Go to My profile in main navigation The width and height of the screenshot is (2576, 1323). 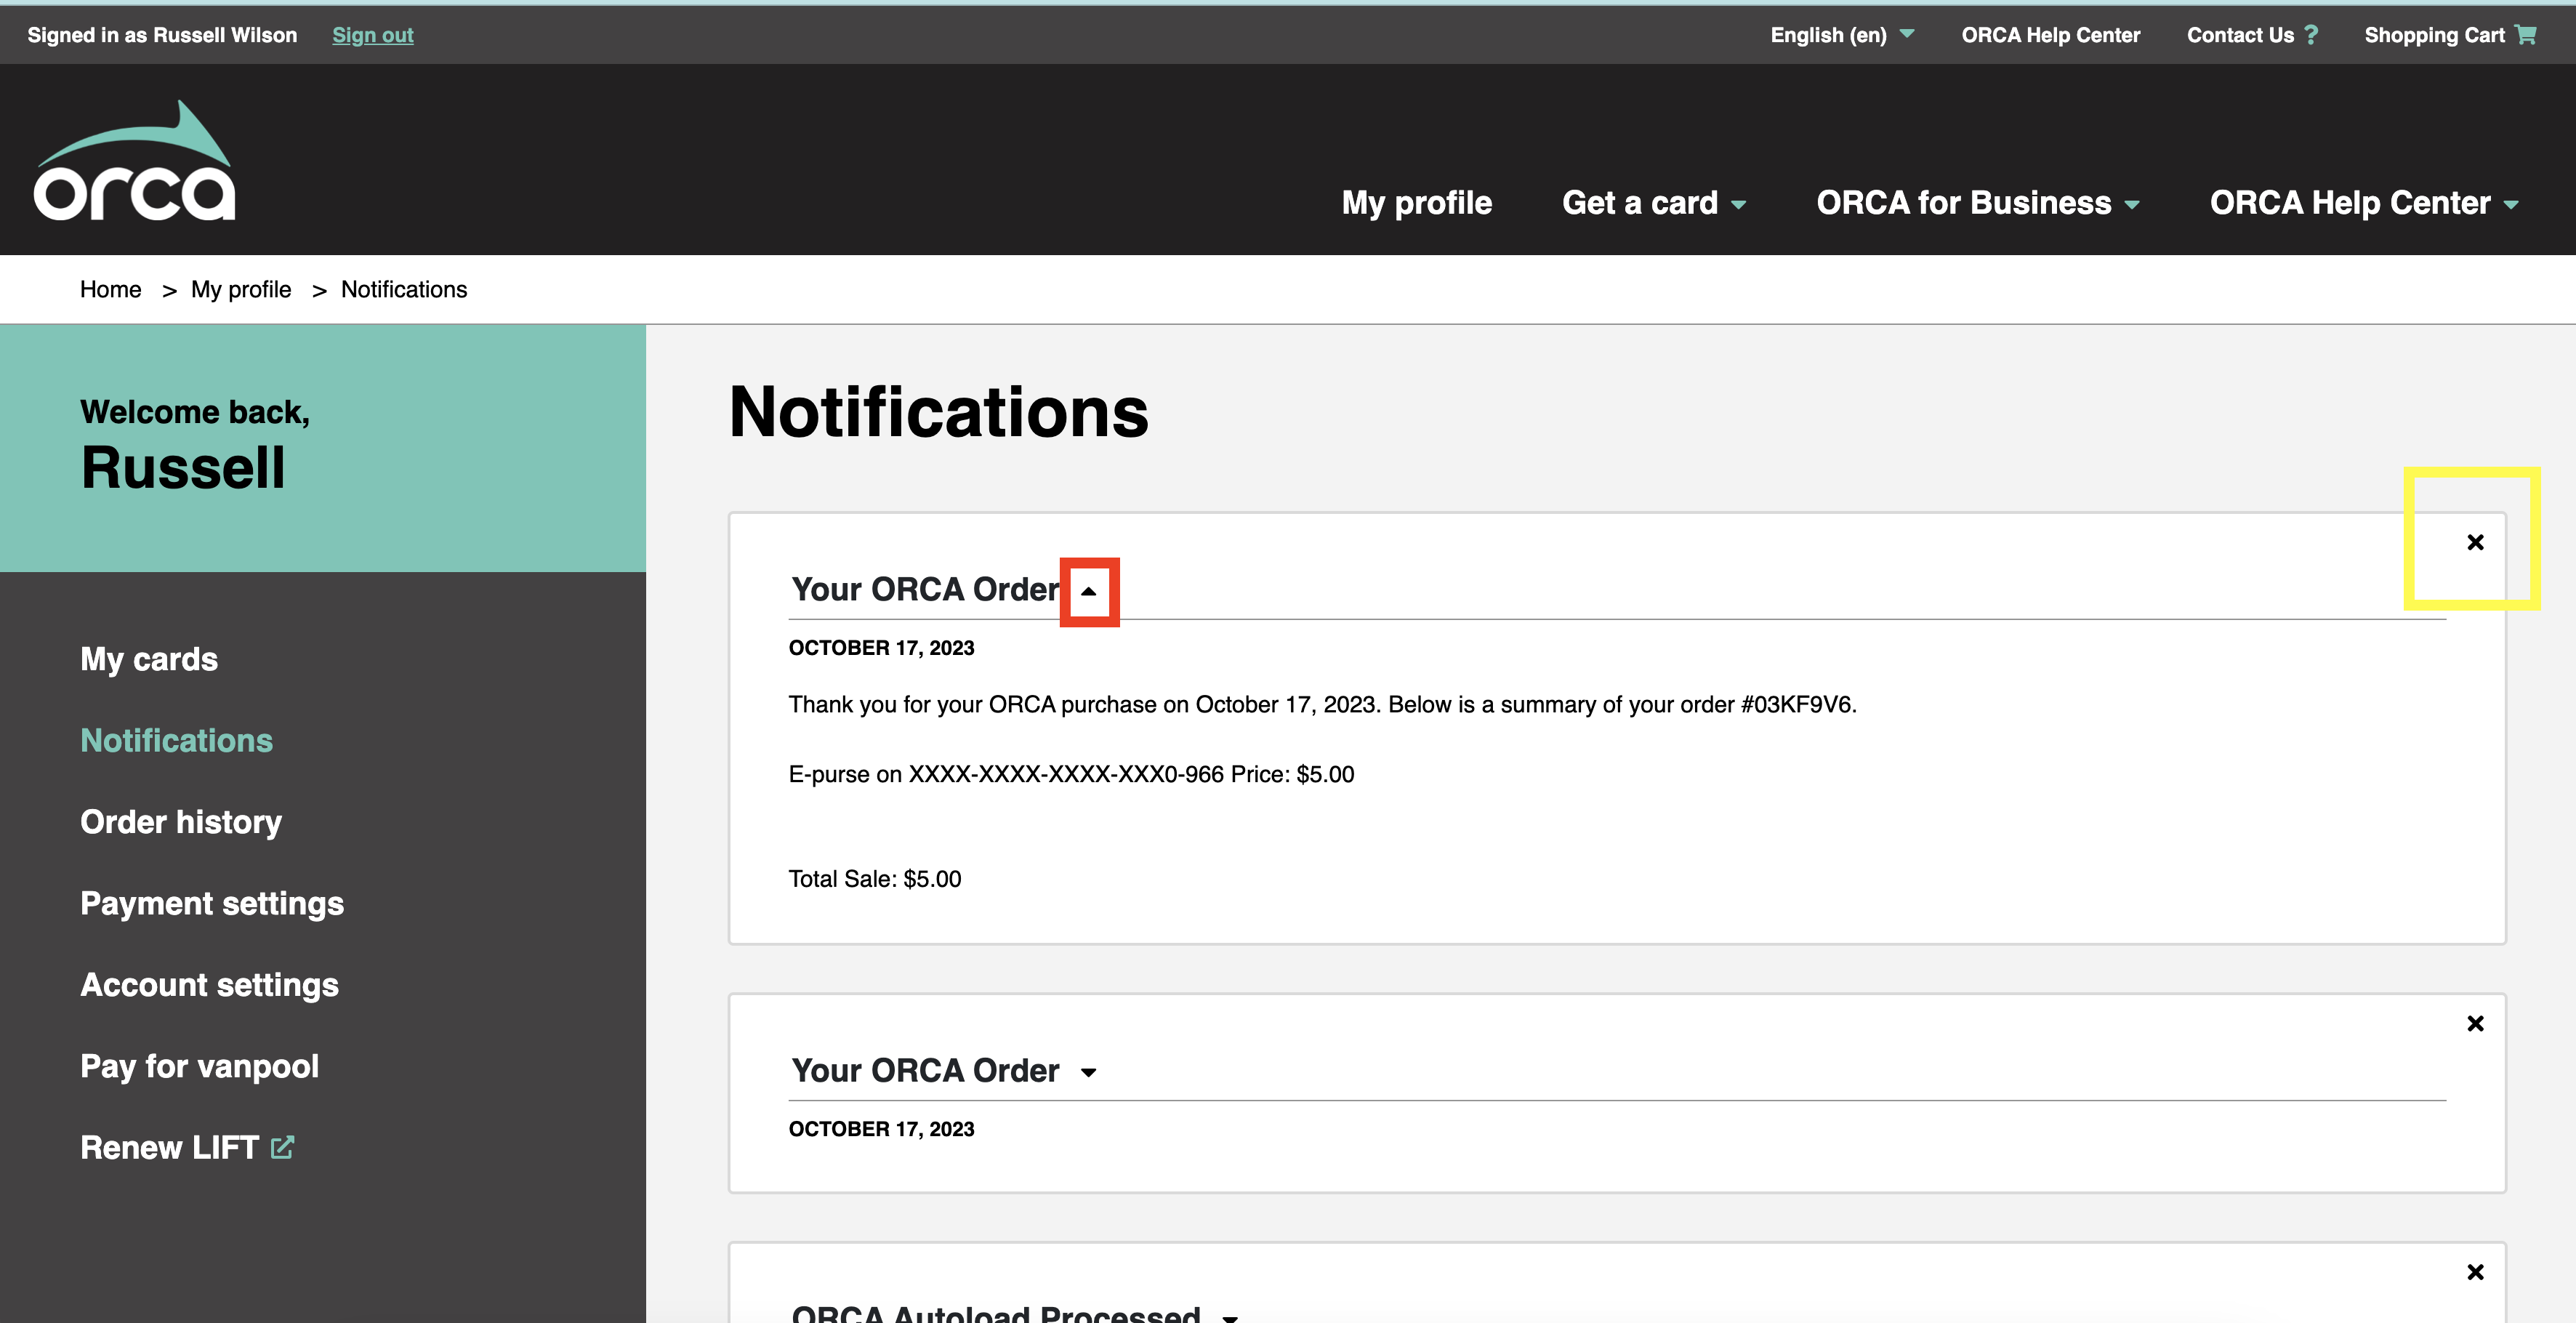[1416, 203]
